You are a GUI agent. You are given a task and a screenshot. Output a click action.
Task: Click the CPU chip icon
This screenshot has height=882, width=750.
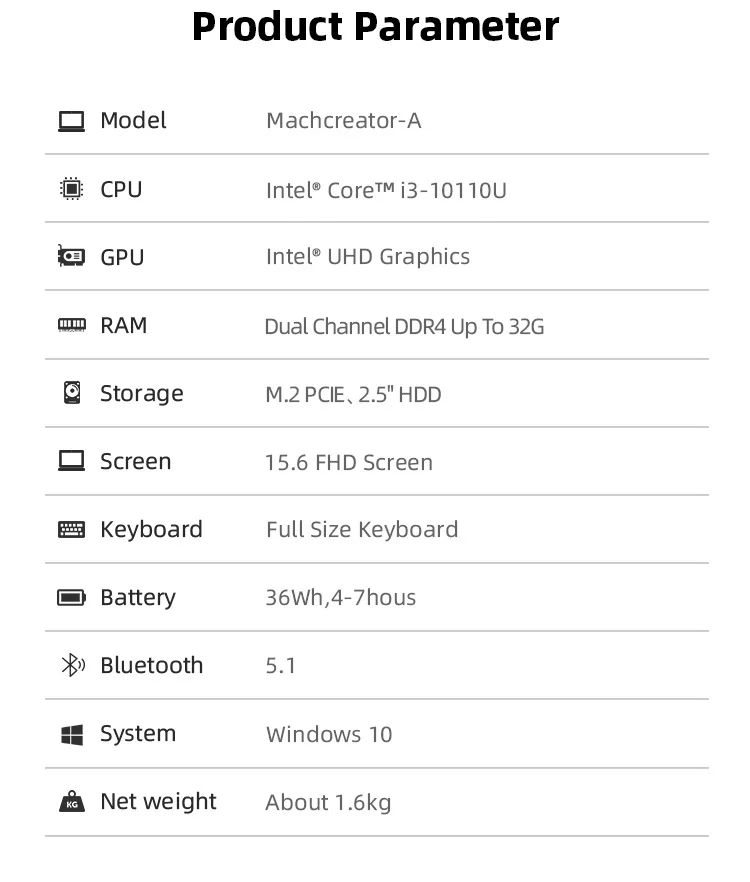71,189
